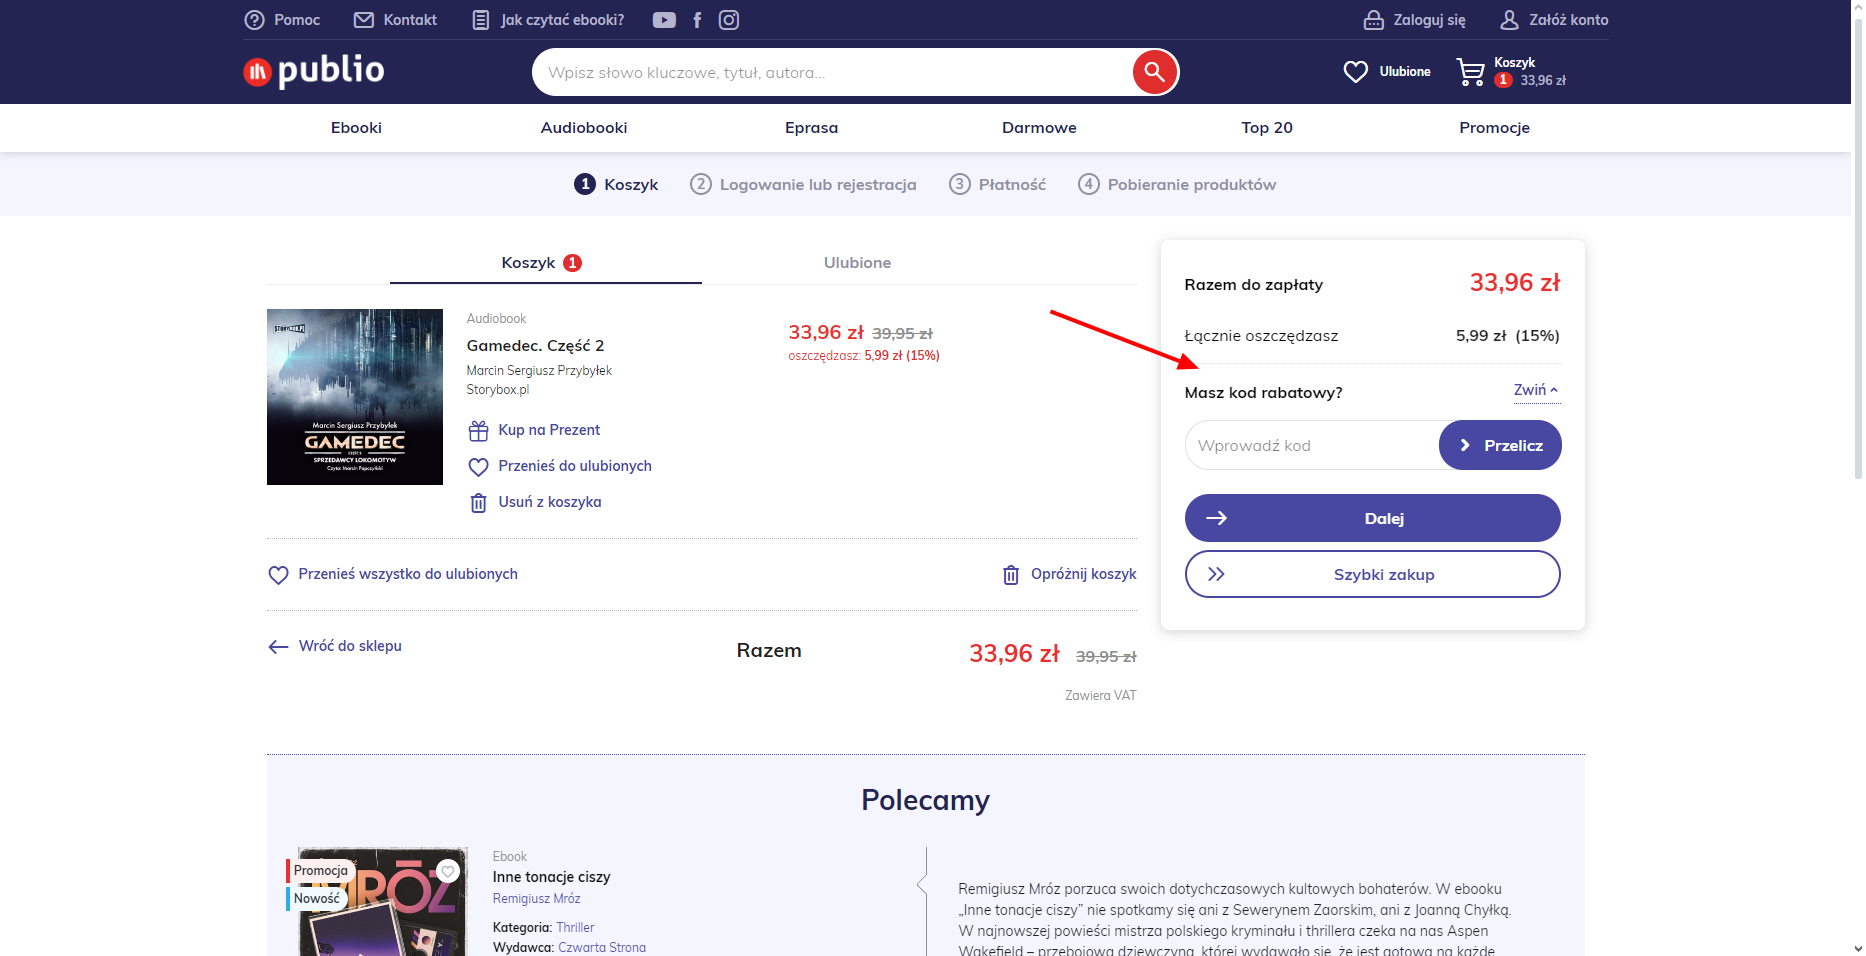
Task: Open the Audiobooki menu
Action: pos(584,128)
